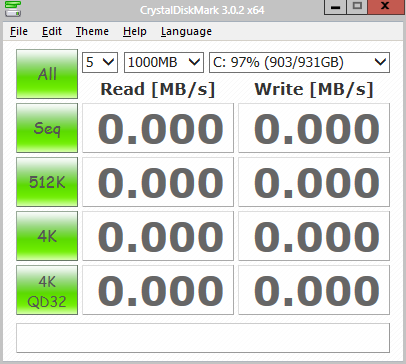Click the 4K QD32 write result value
Viewport: 406px width, 364px height.
pos(314,290)
